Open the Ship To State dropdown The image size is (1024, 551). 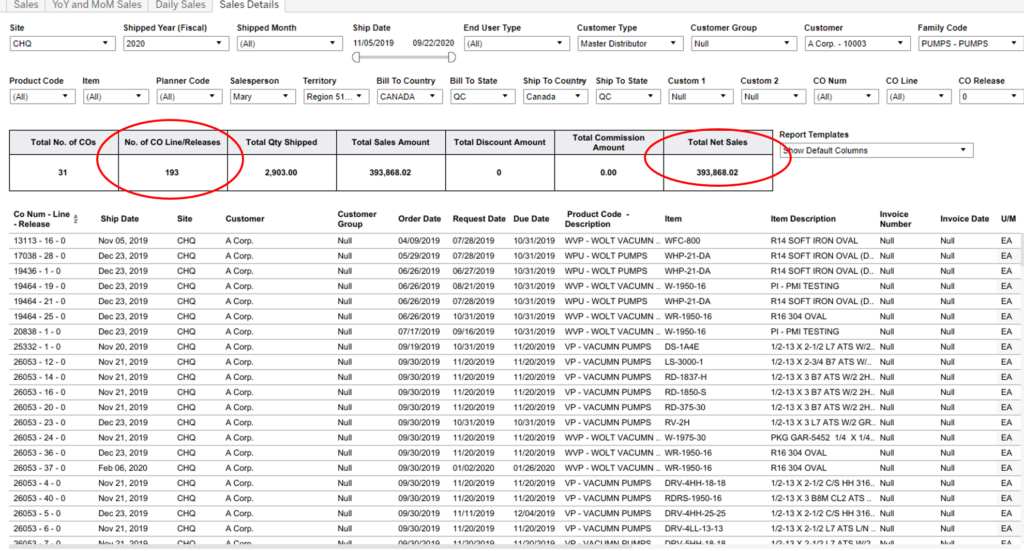coord(628,97)
